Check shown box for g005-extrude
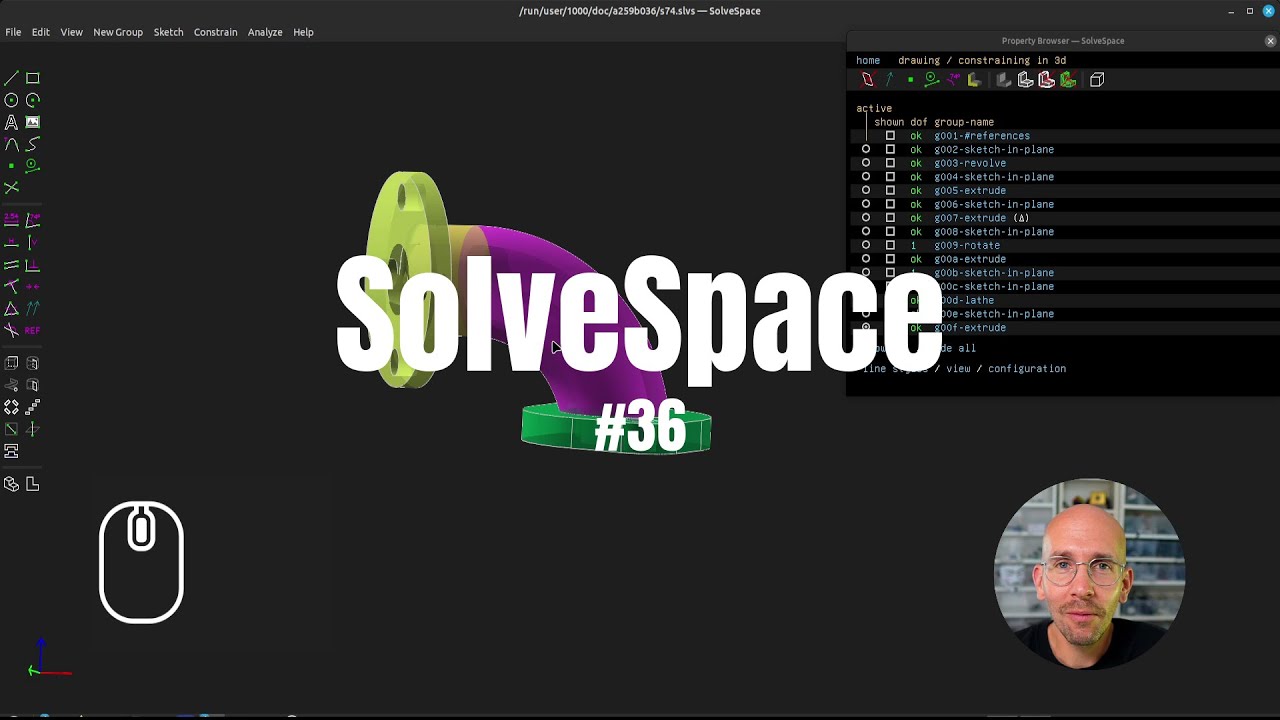This screenshot has width=1280, height=720. click(x=890, y=190)
